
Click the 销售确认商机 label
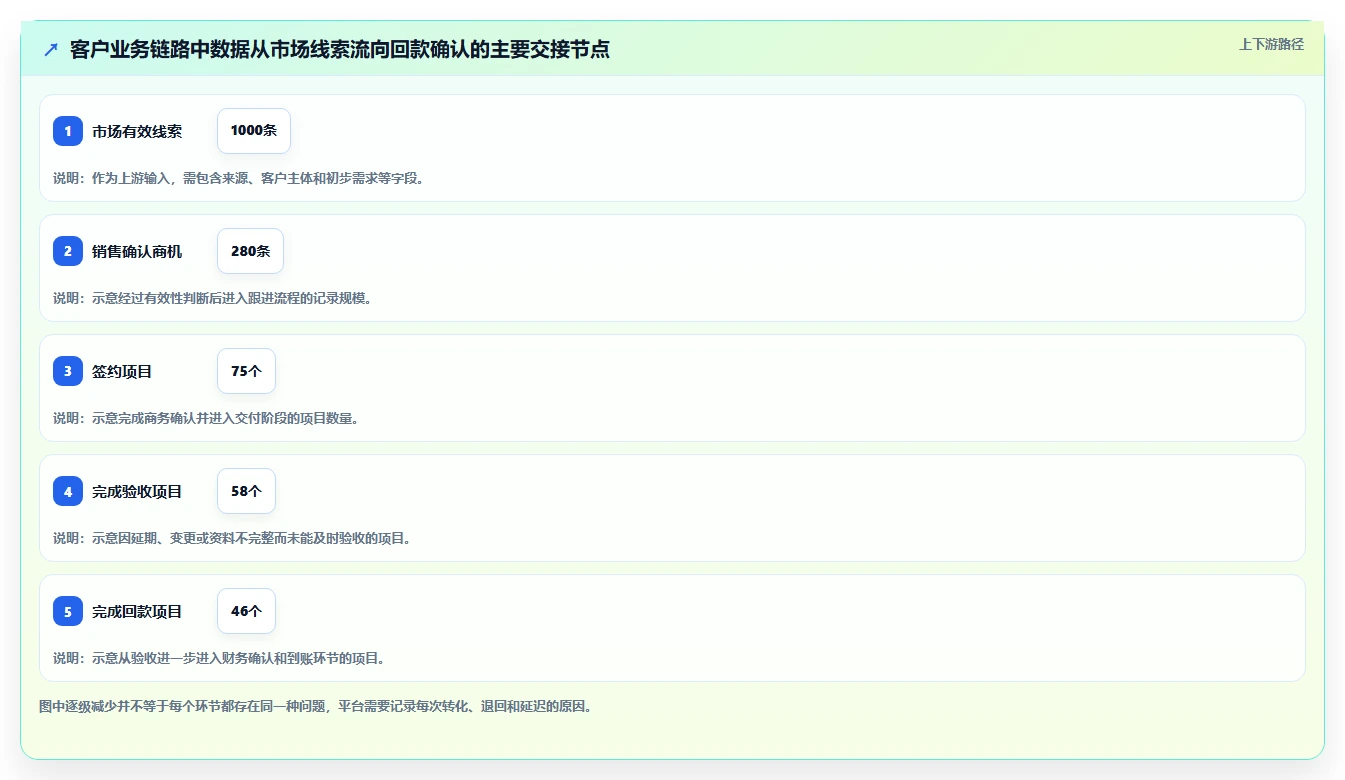point(137,251)
